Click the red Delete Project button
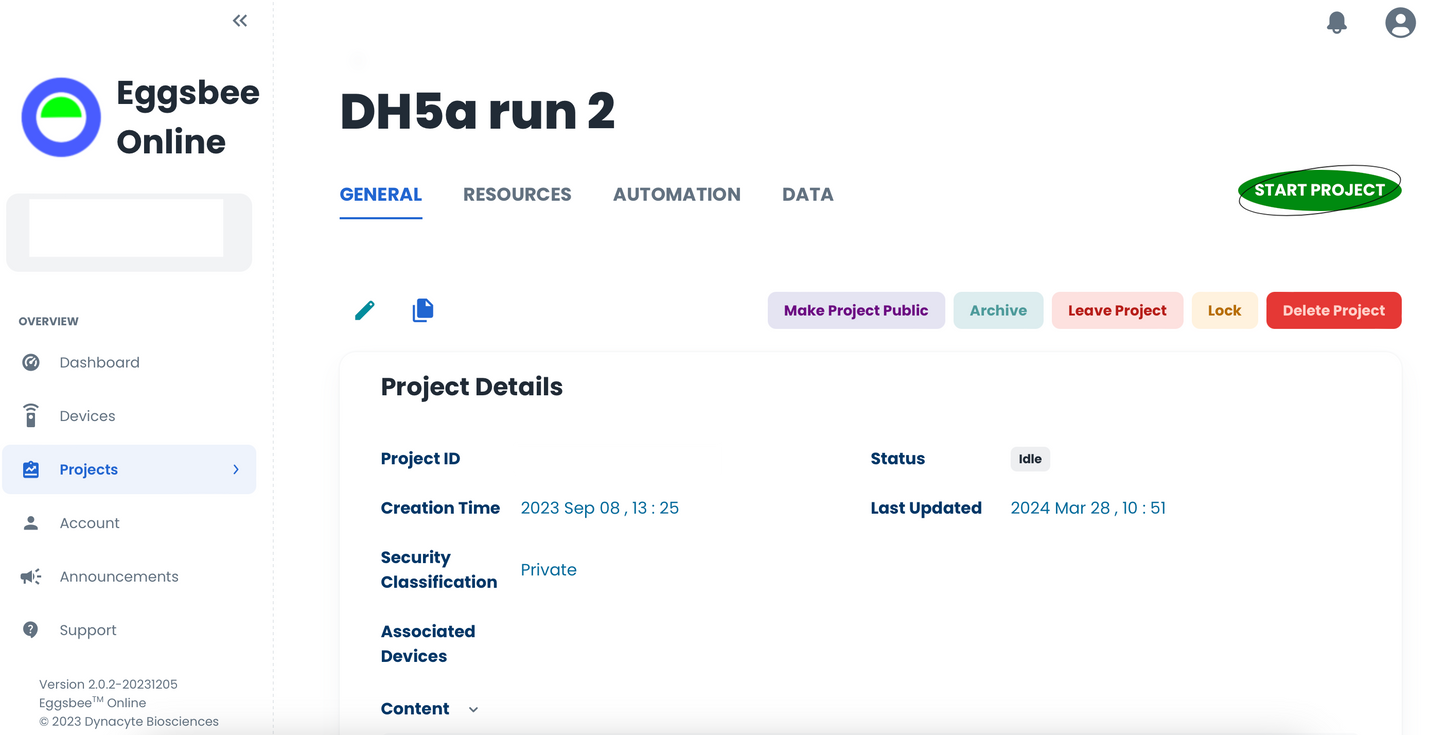This screenshot has width=1445, height=735. pyautogui.click(x=1333, y=311)
